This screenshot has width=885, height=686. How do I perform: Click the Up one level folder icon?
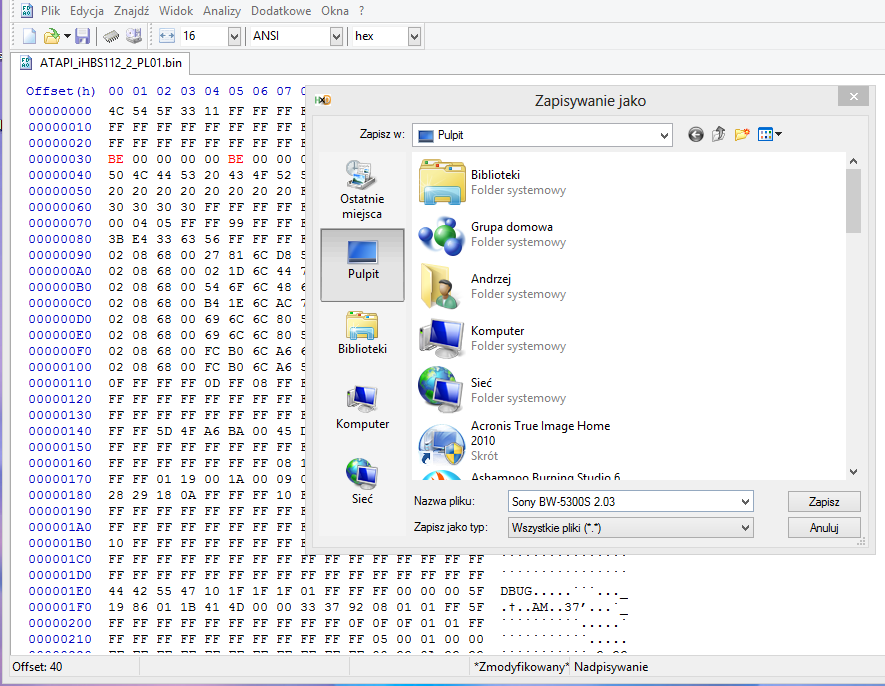(x=718, y=134)
